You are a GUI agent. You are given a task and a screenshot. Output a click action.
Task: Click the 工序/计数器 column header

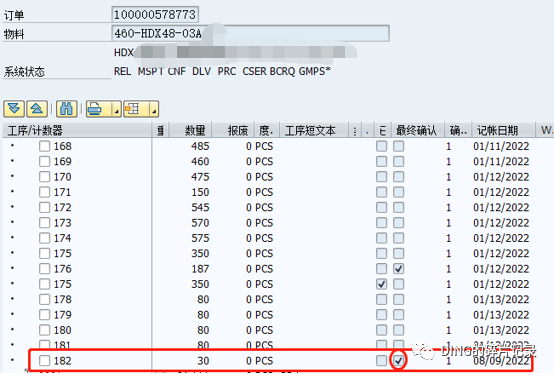pos(77,130)
